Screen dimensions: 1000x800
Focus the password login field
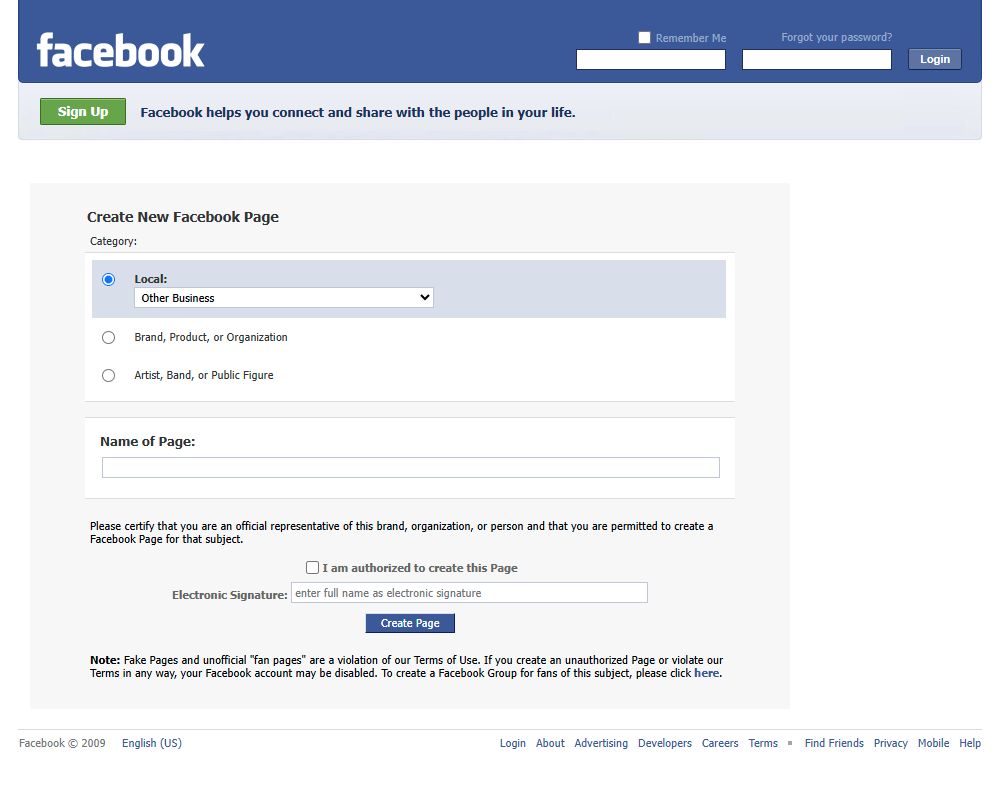[816, 59]
